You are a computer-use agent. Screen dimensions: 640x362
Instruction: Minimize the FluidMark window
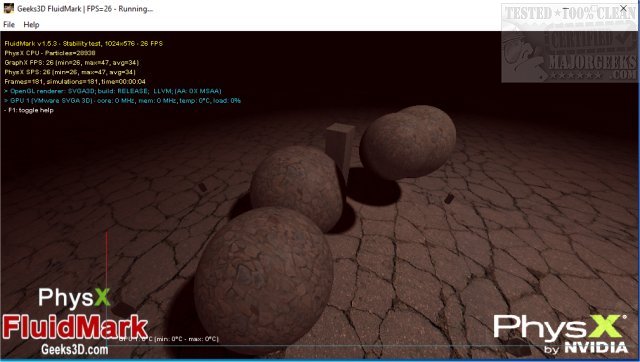tap(566, 8)
